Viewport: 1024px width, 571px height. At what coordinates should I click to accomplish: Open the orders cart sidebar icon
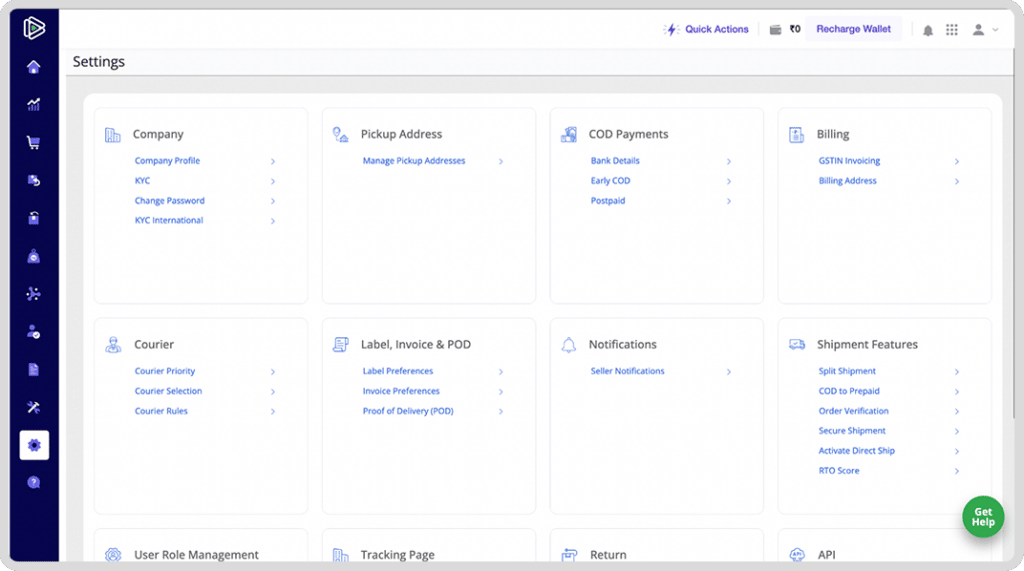[x=33, y=142]
